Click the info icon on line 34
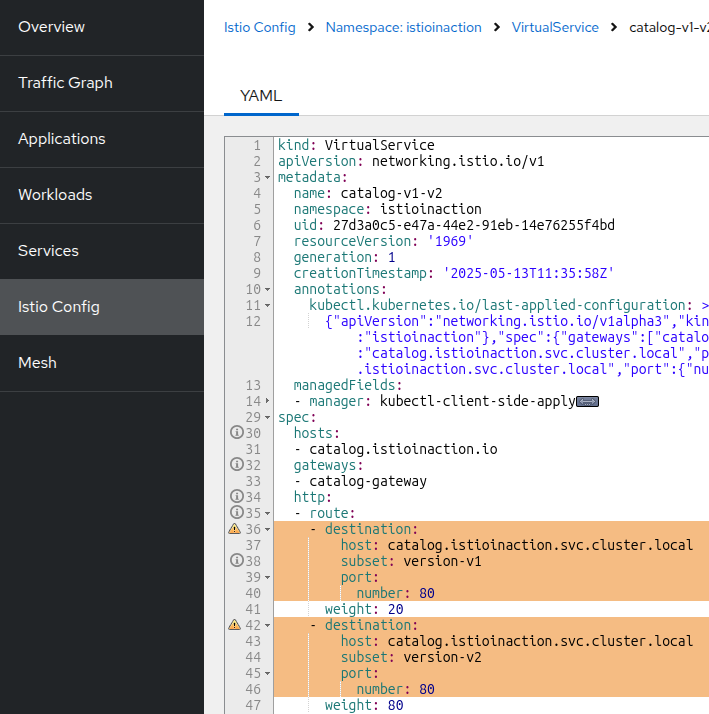Image resolution: width=709 pixels, height=714 pixels. click(x=236, y=496)
